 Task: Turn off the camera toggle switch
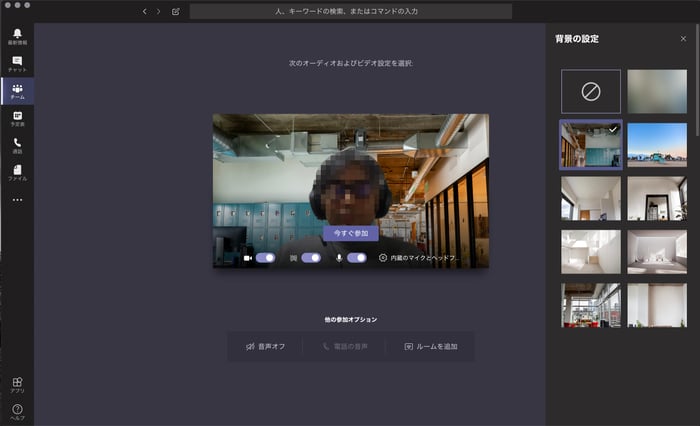(x=265, y=257)
